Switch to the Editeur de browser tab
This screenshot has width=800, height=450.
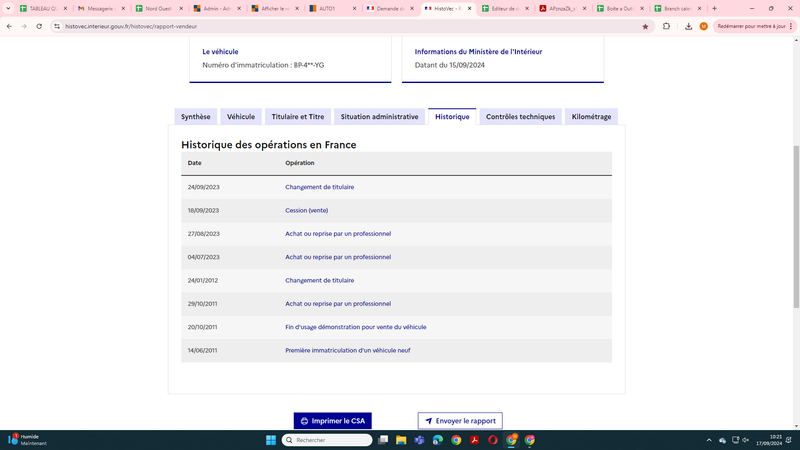pyautogui.click(x=505, y=9)
